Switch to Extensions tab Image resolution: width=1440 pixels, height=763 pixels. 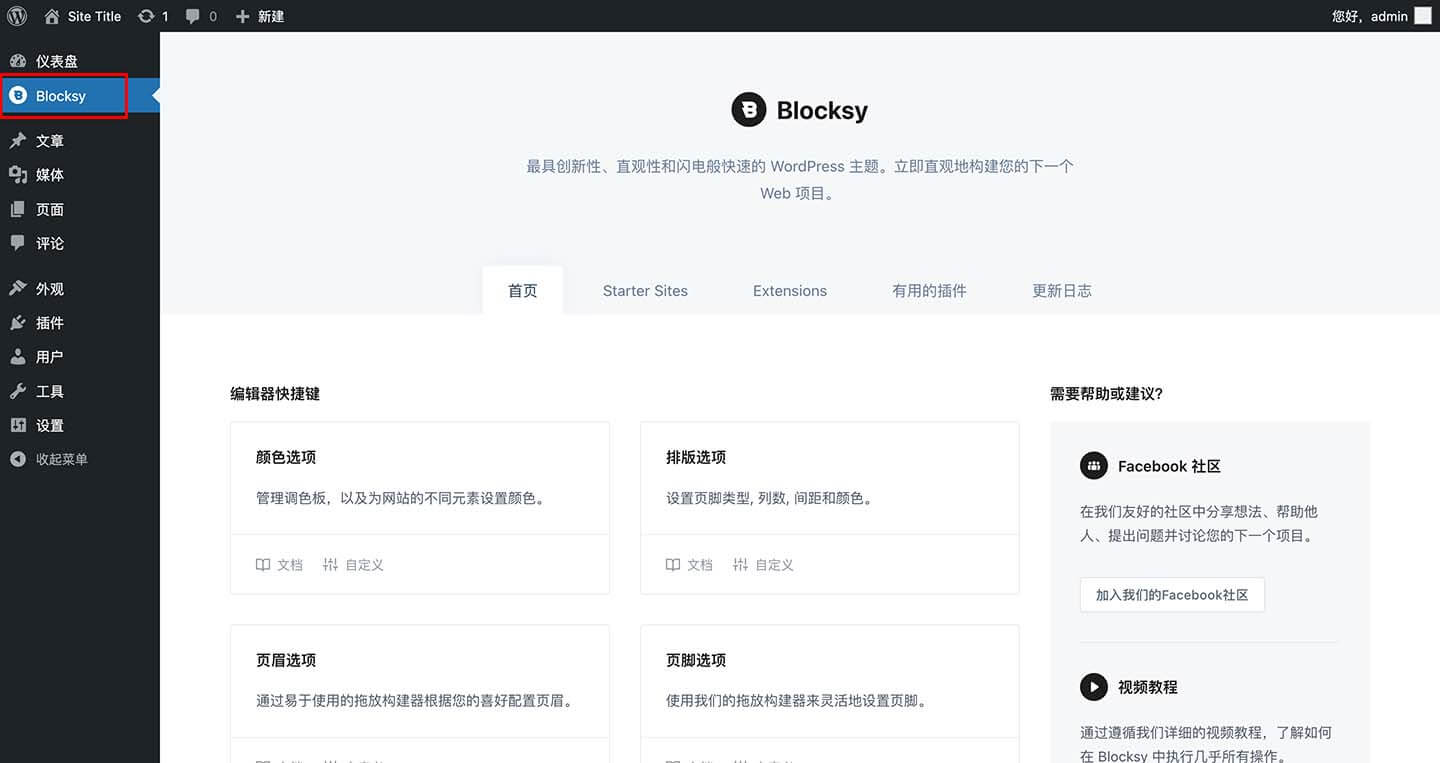pyautogui.click(x=790, y=291)
